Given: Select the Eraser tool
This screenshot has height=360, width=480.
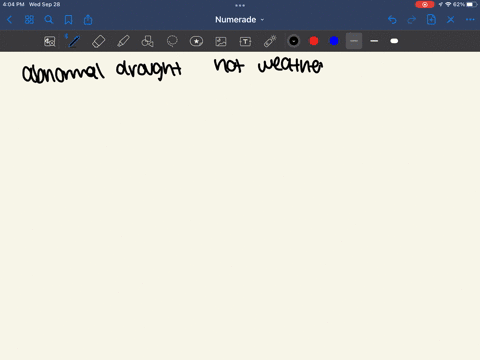Looking at the screenshot, I should [98, 41].
